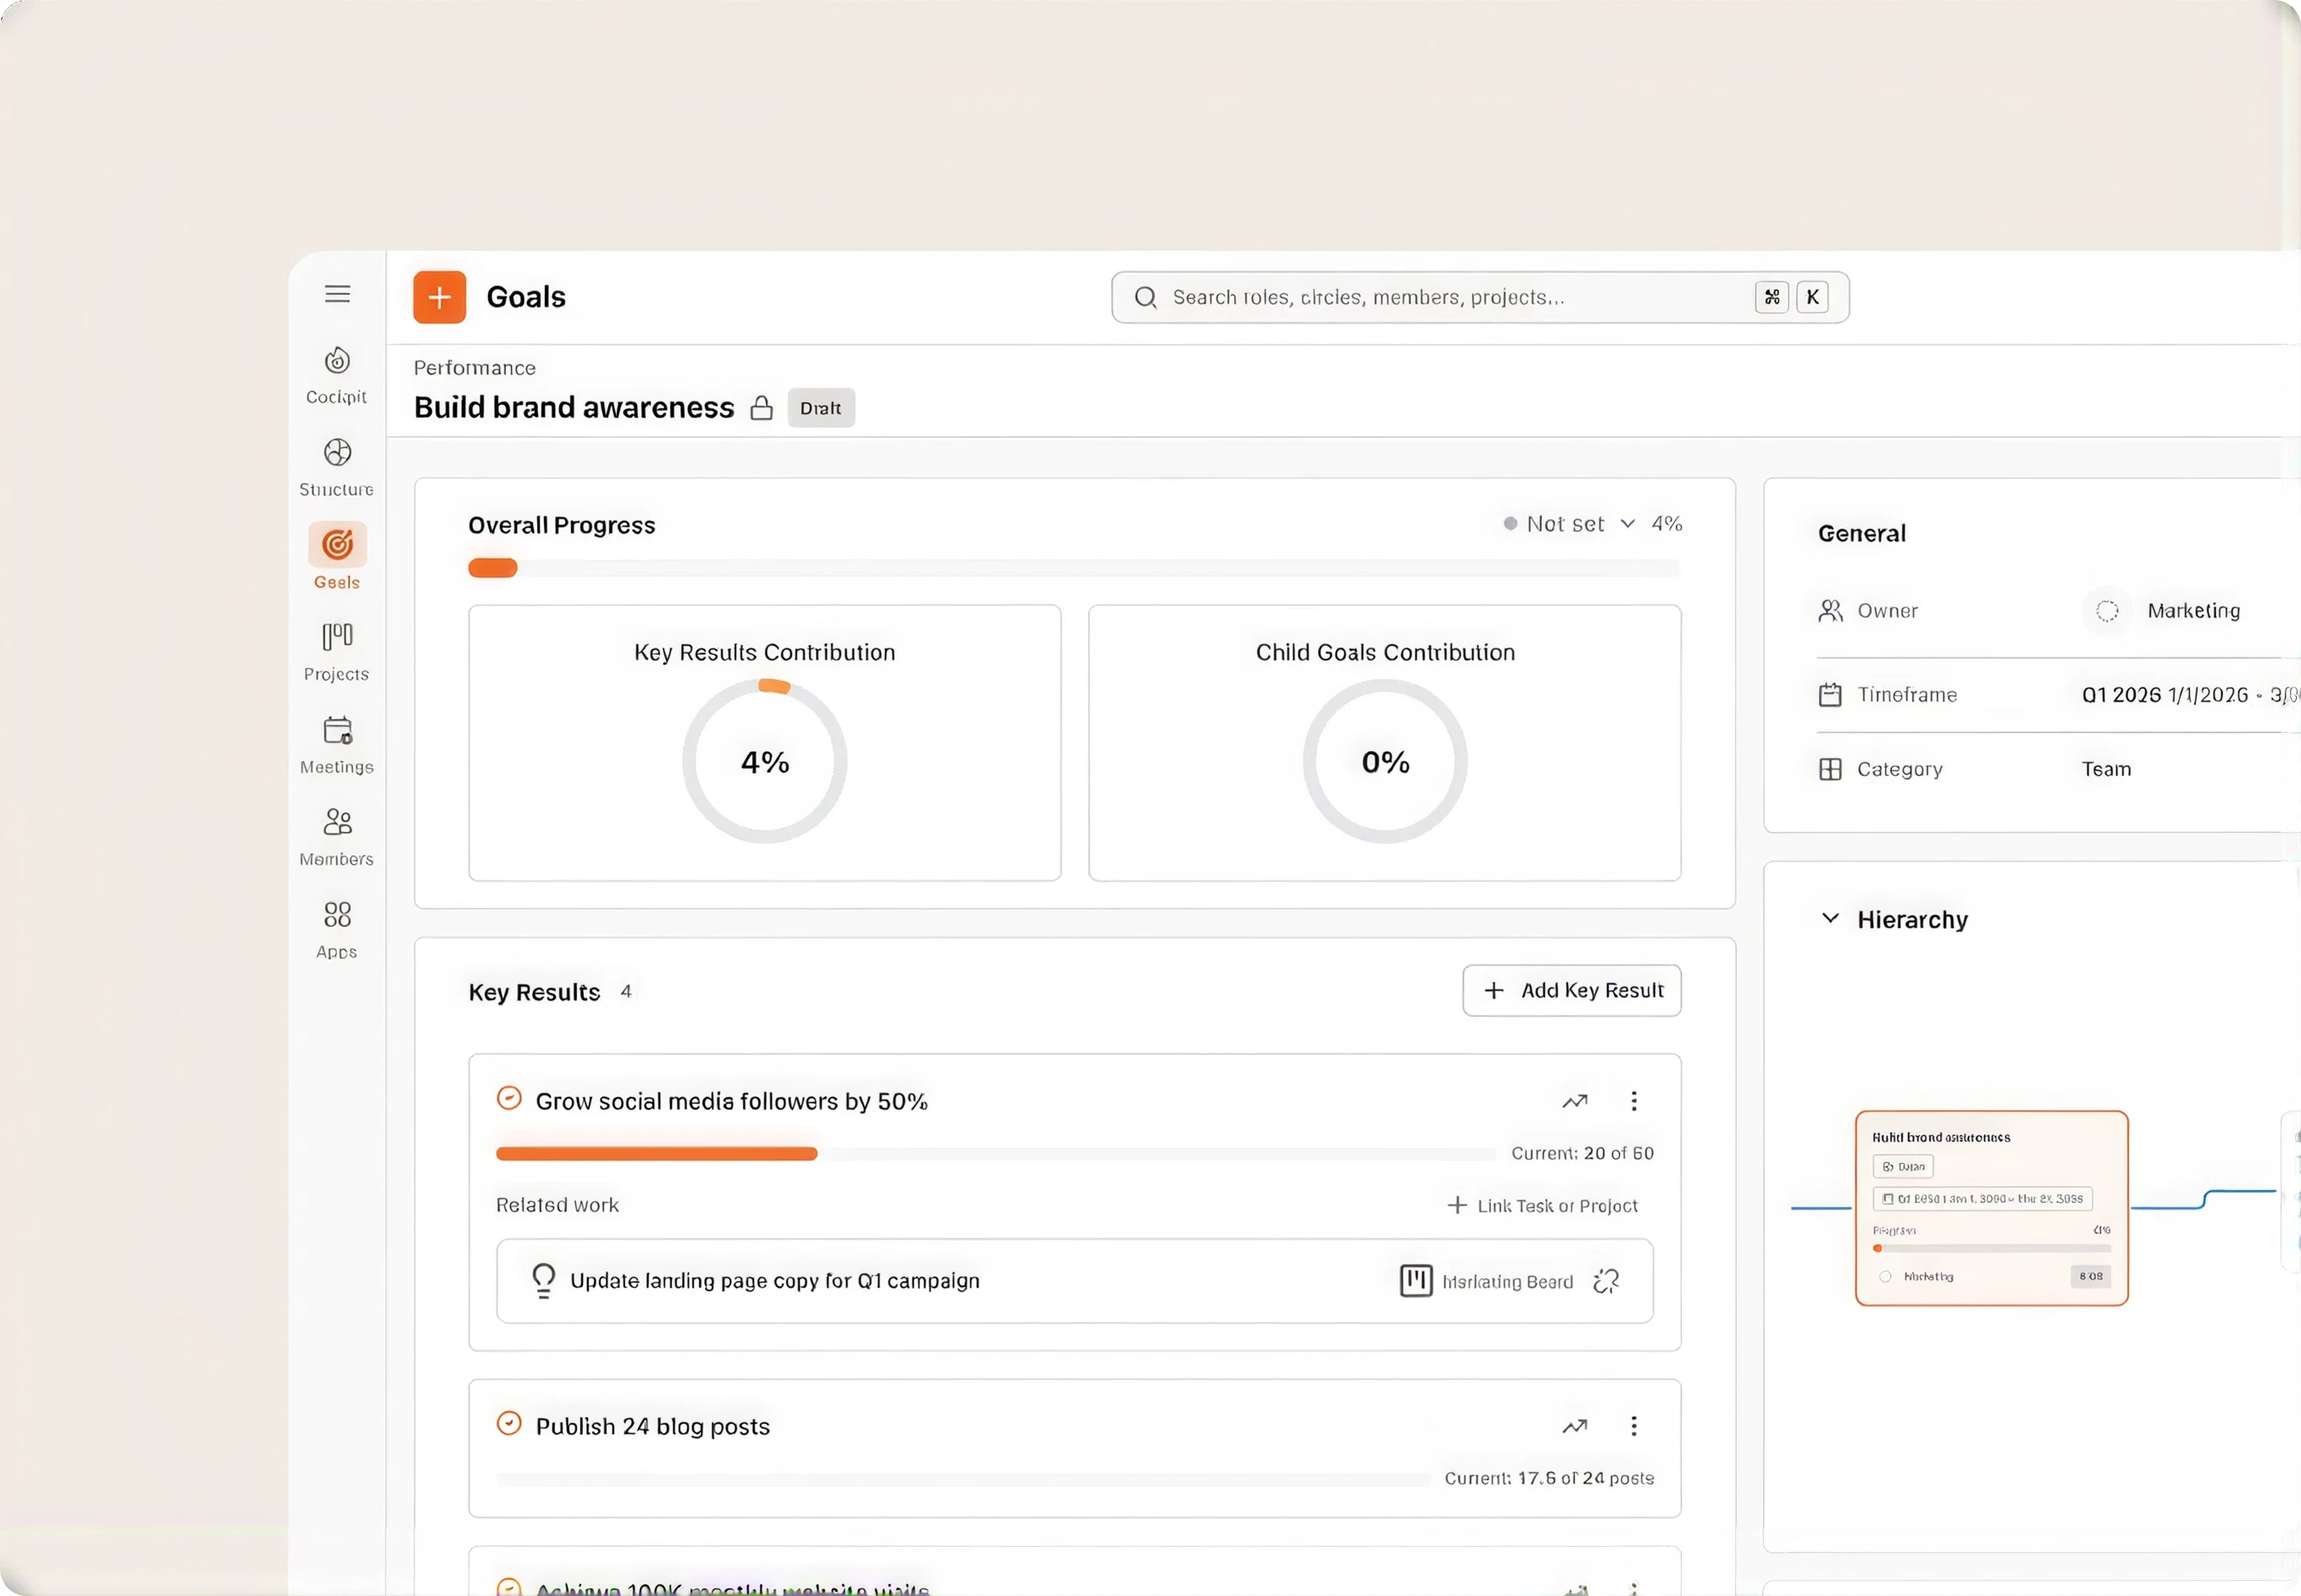The image size is (2301, 1596).
Task: Unlink the landing page copy task
Action: pyautogui.click(x=1606, y=1281)
